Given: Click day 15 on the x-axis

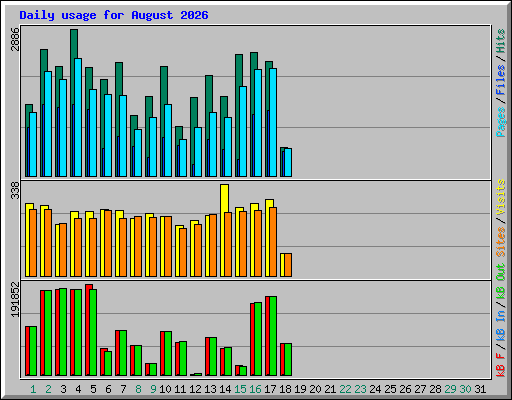Looking at the screenshot, I should [x=240, y=389].
